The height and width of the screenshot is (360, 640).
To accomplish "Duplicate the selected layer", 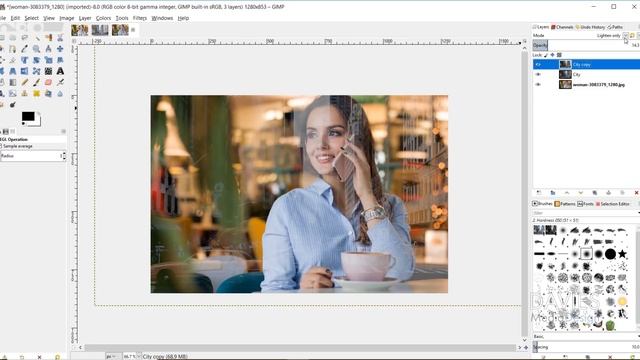I will (595, 193).
